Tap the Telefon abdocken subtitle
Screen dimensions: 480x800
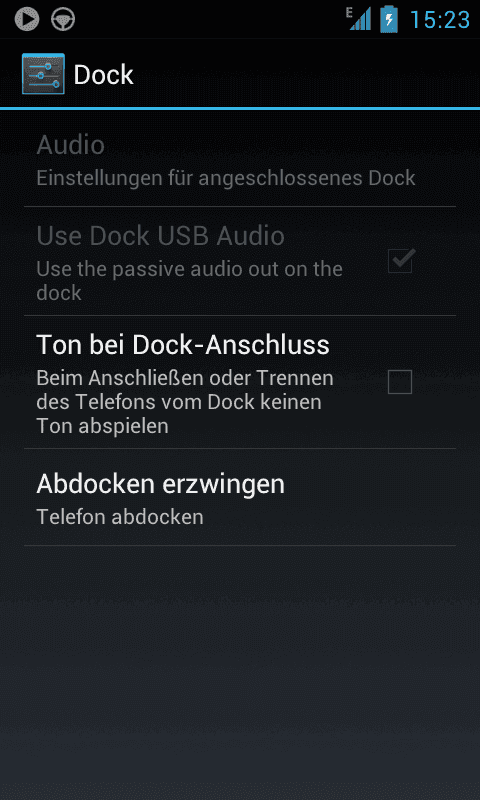[x=120, y=517]
